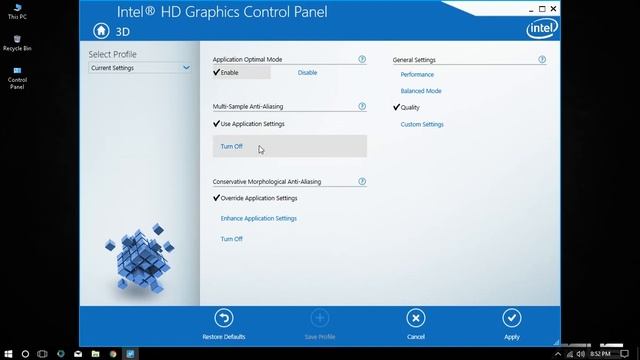The height and width of the screenshot is (360, 640).
Task: Select Enable for Application Optimal Mode
Action: coord(241,73)
